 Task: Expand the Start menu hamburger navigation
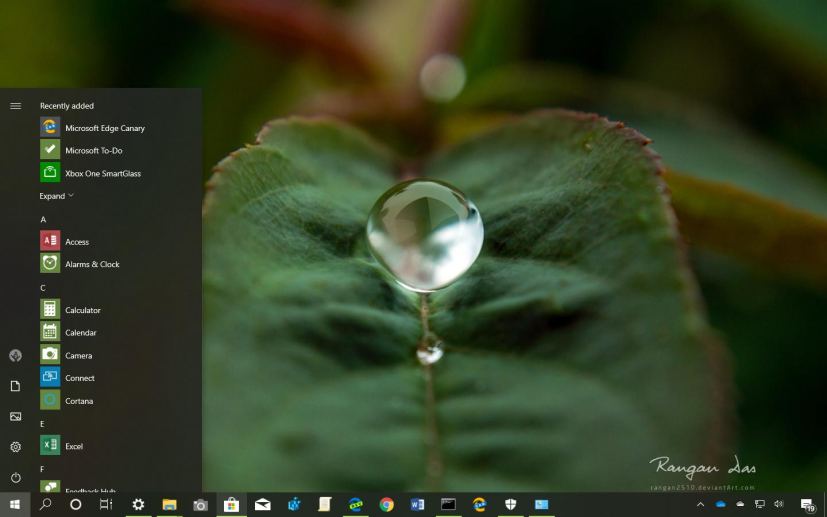(x=15, y=105)
